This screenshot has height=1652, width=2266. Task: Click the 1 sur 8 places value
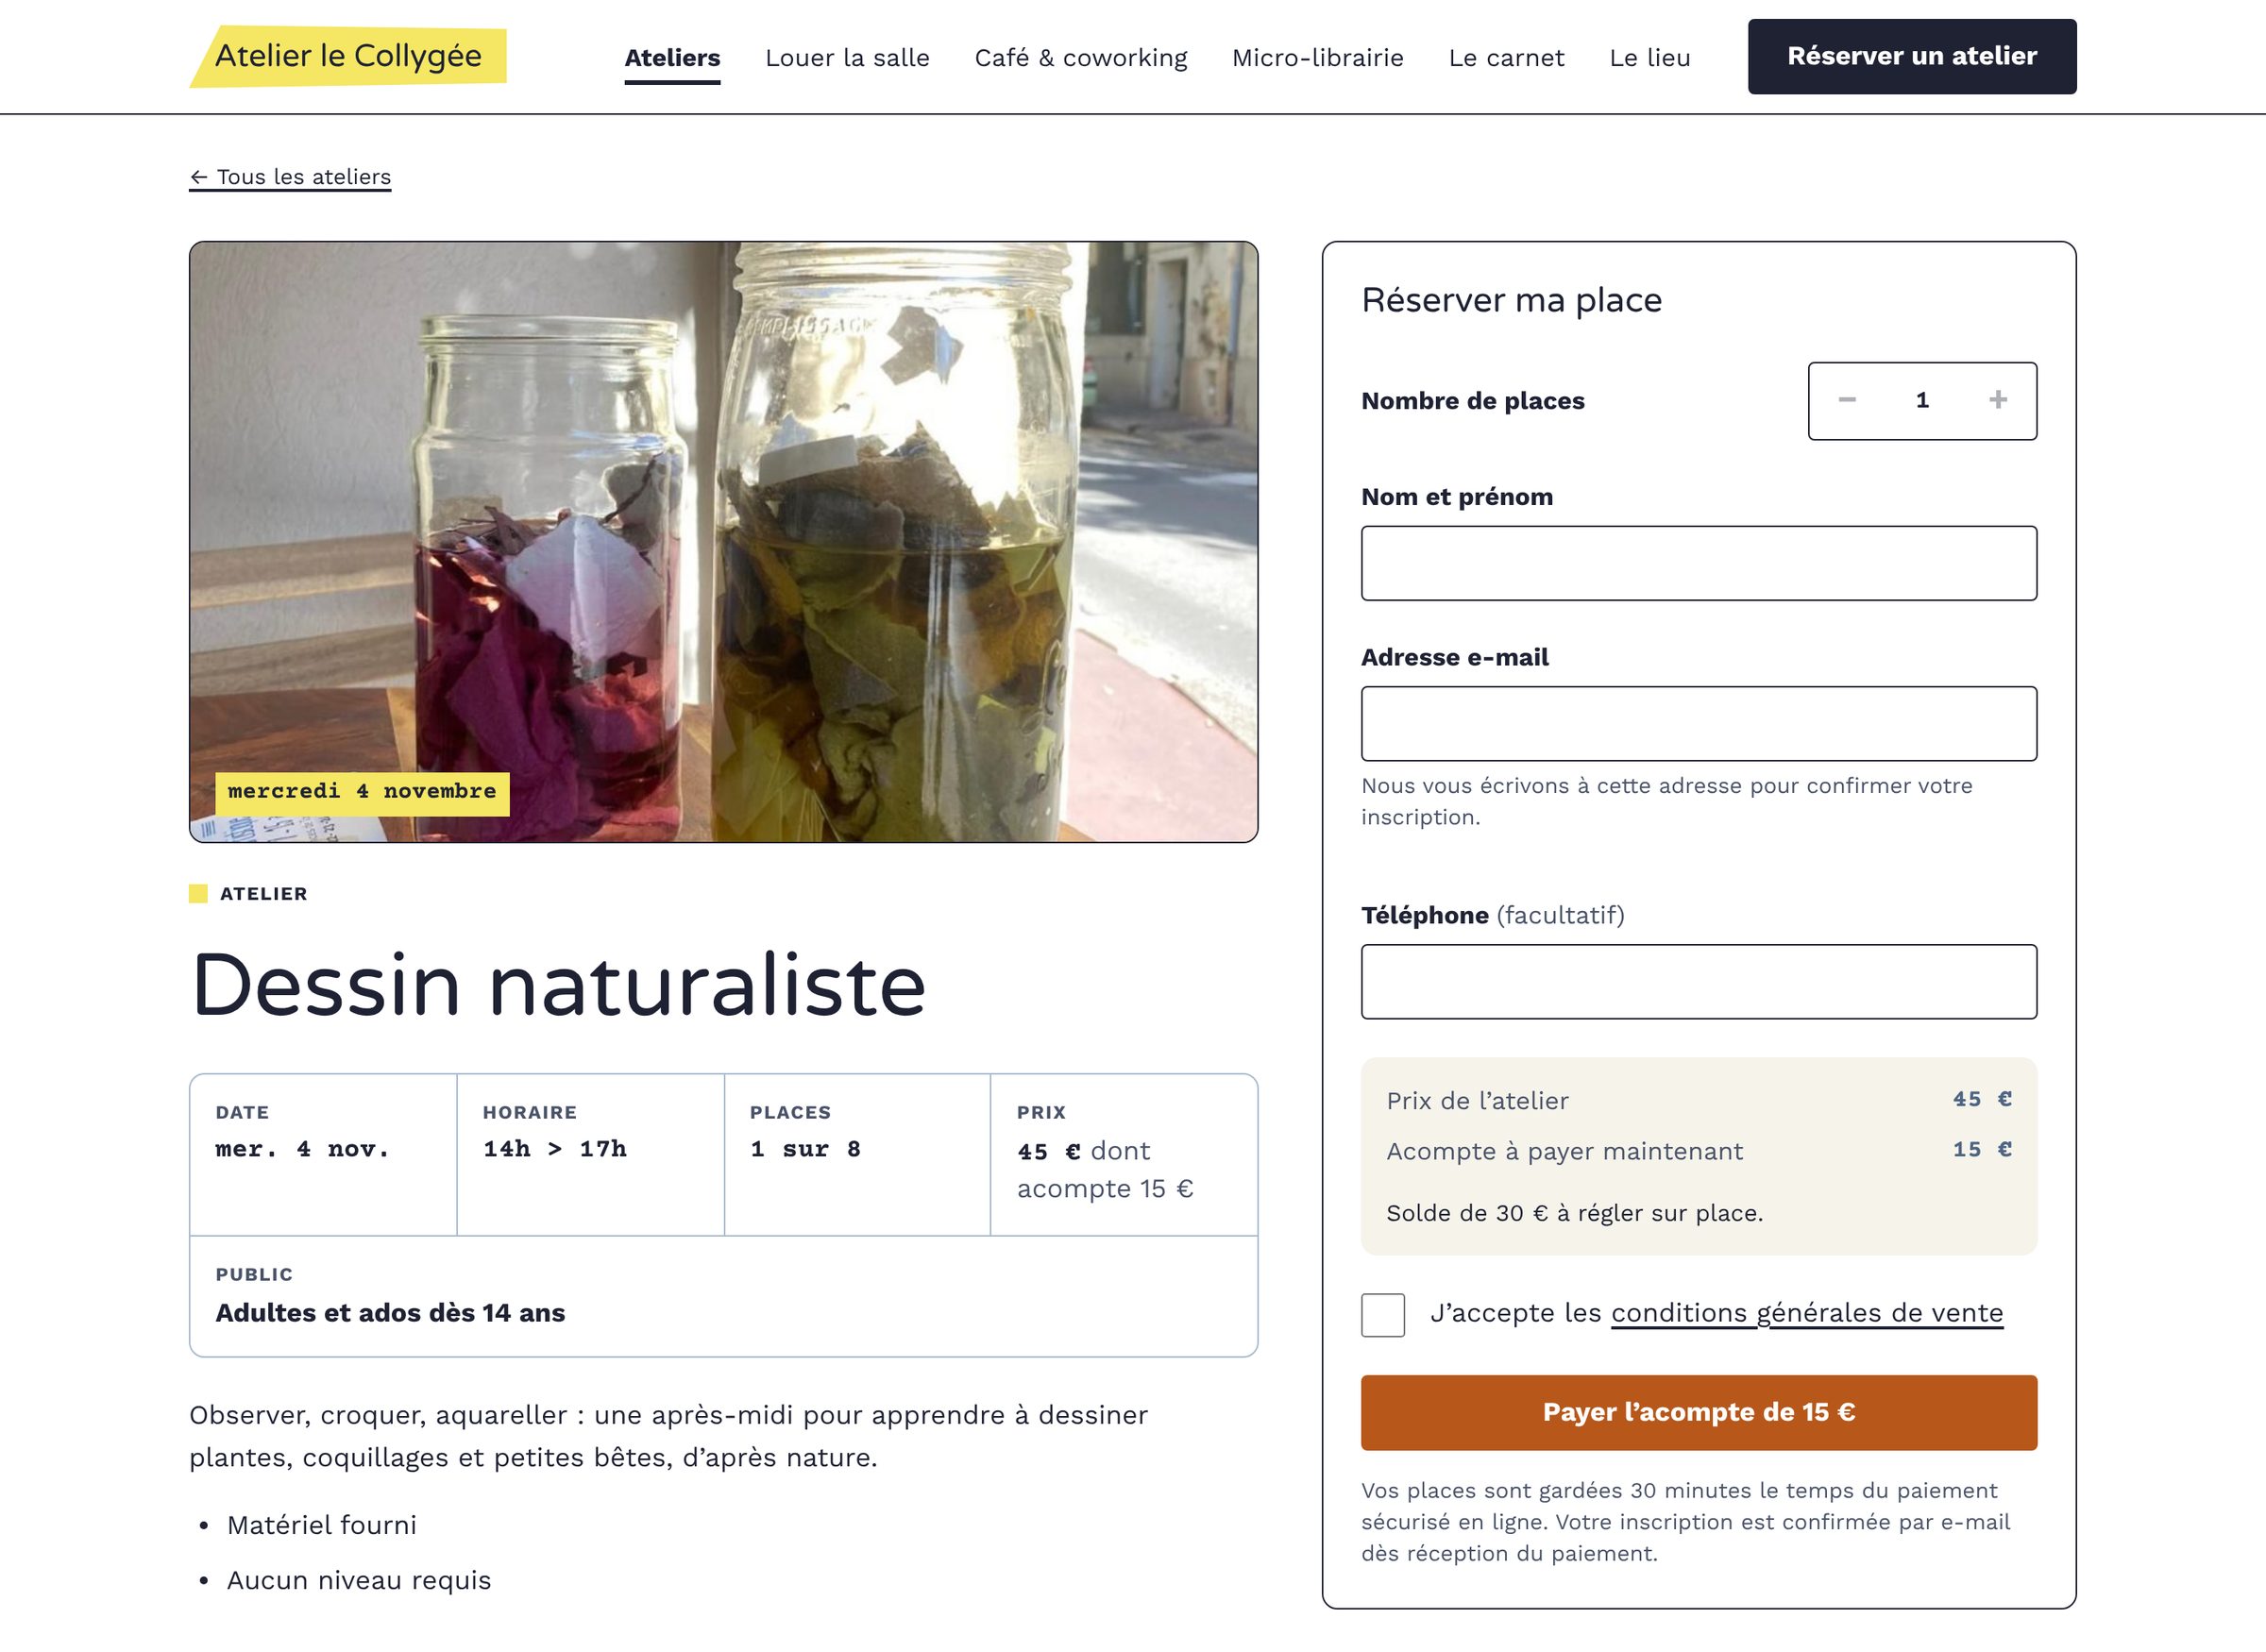pyautogui.click(x=806, y=1149)
